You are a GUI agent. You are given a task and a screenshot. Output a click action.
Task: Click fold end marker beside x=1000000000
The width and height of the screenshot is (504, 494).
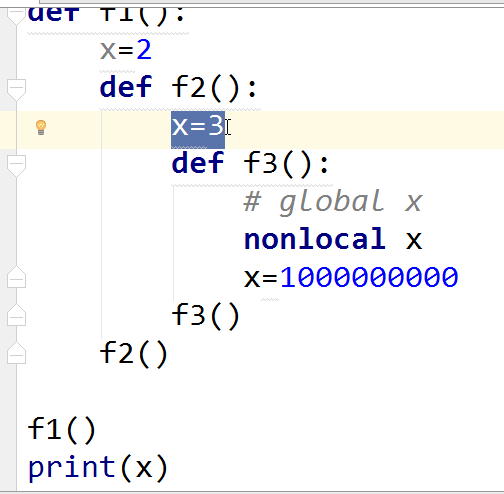16,277
